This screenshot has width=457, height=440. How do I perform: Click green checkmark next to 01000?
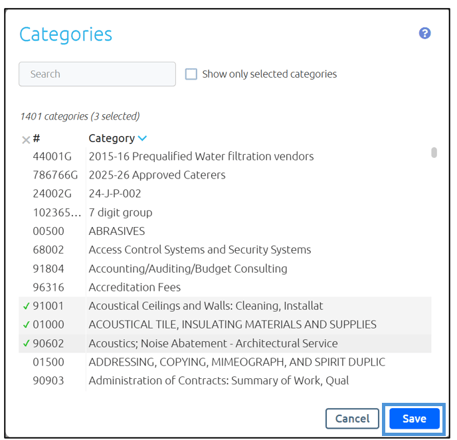[26, 324]
